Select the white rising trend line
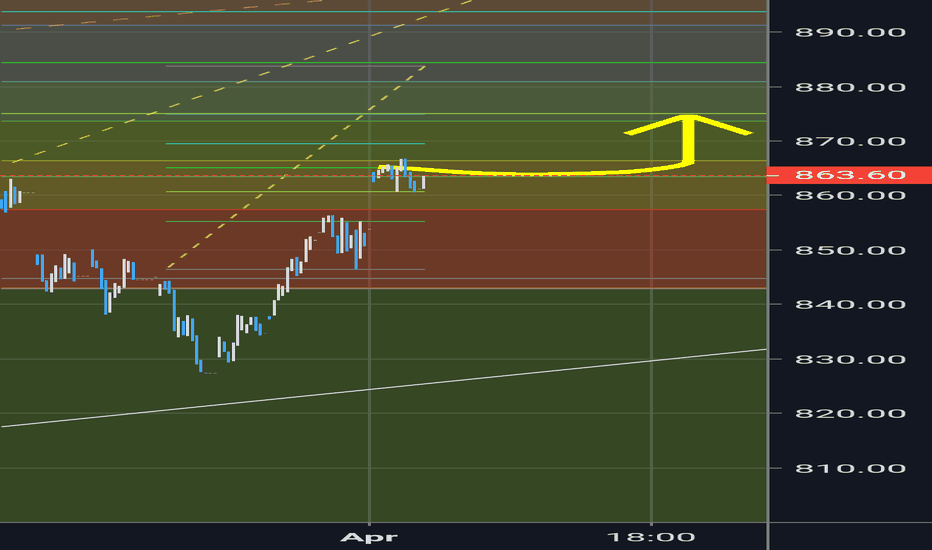Screen dimensions: 932x550 [x=383, y=388]
